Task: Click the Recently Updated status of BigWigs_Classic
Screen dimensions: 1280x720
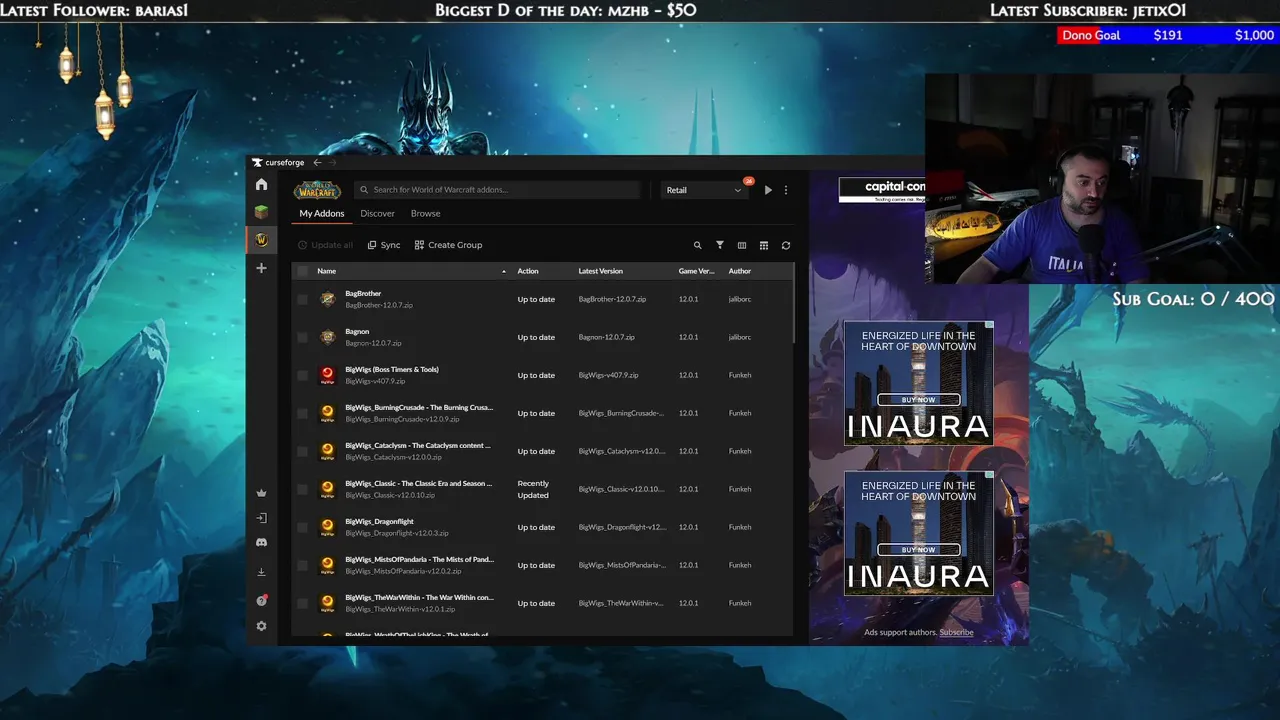Action: pyautogui.click(x=533, y=489)
